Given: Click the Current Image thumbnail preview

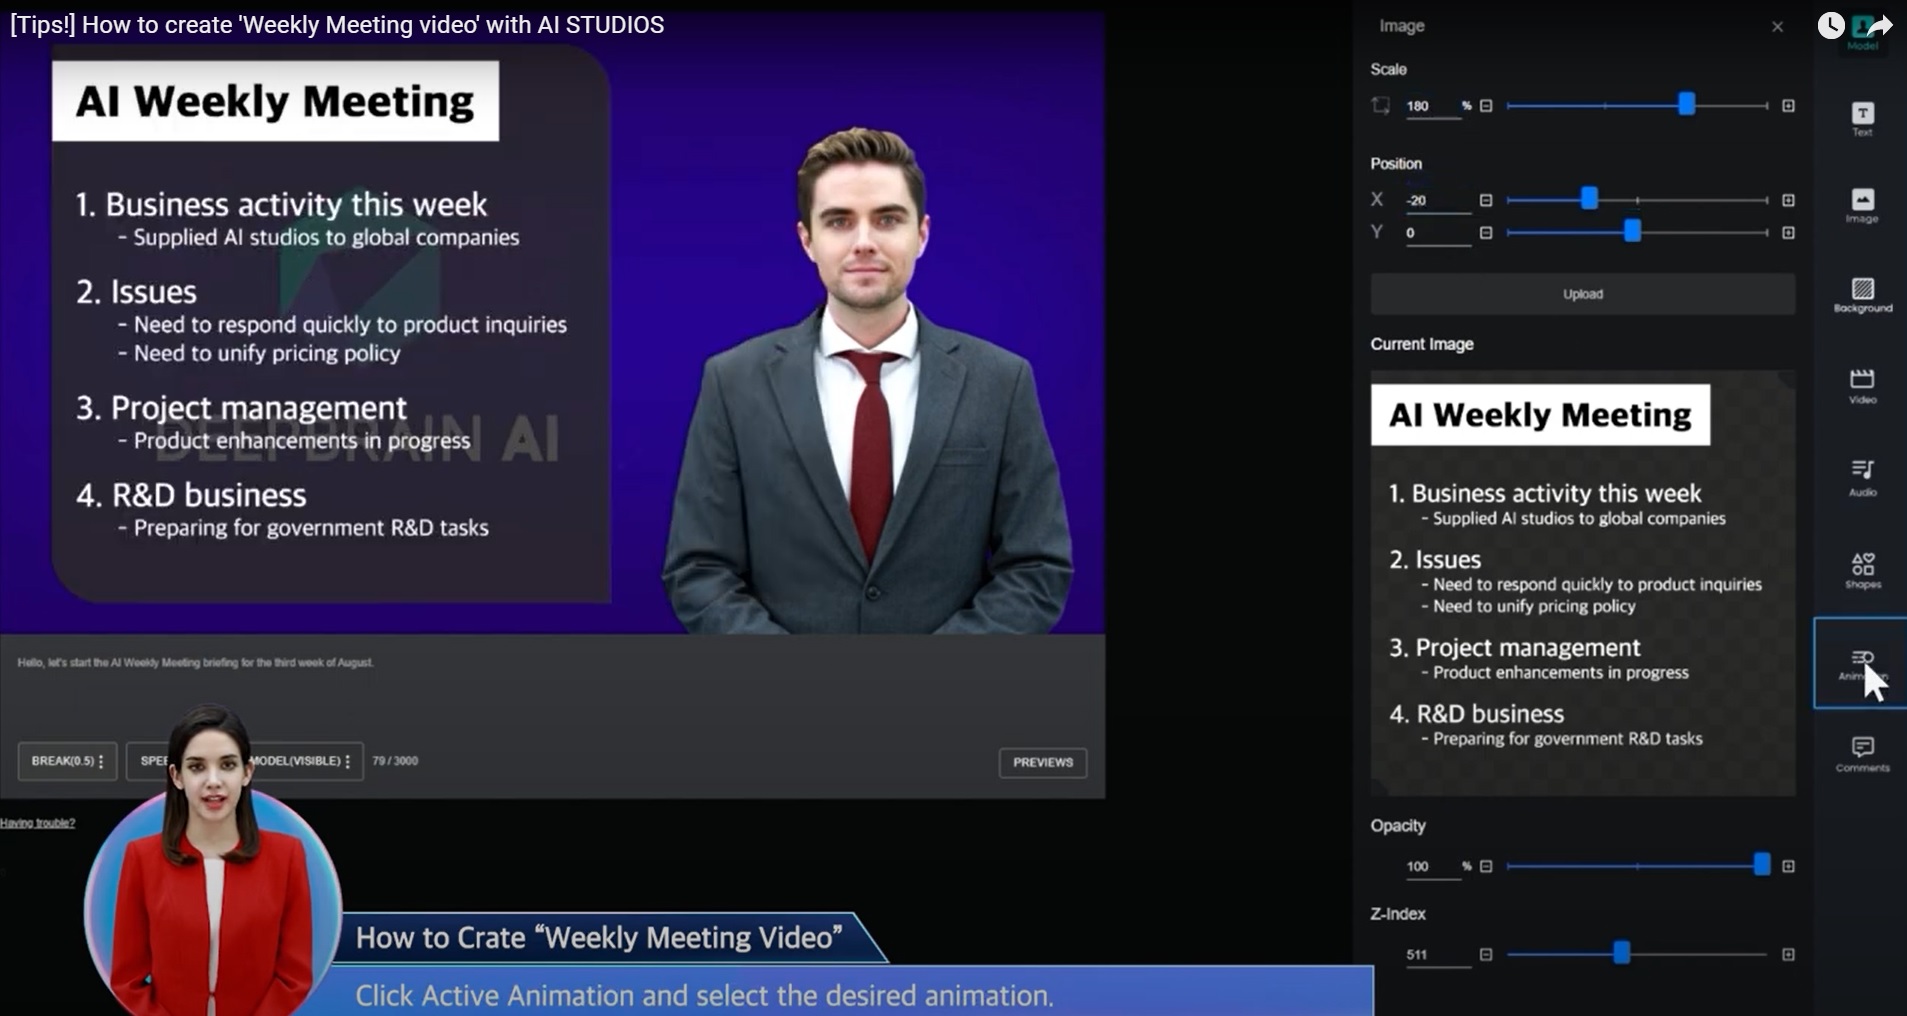Looking at the screenshot, I should (1583, 583).
